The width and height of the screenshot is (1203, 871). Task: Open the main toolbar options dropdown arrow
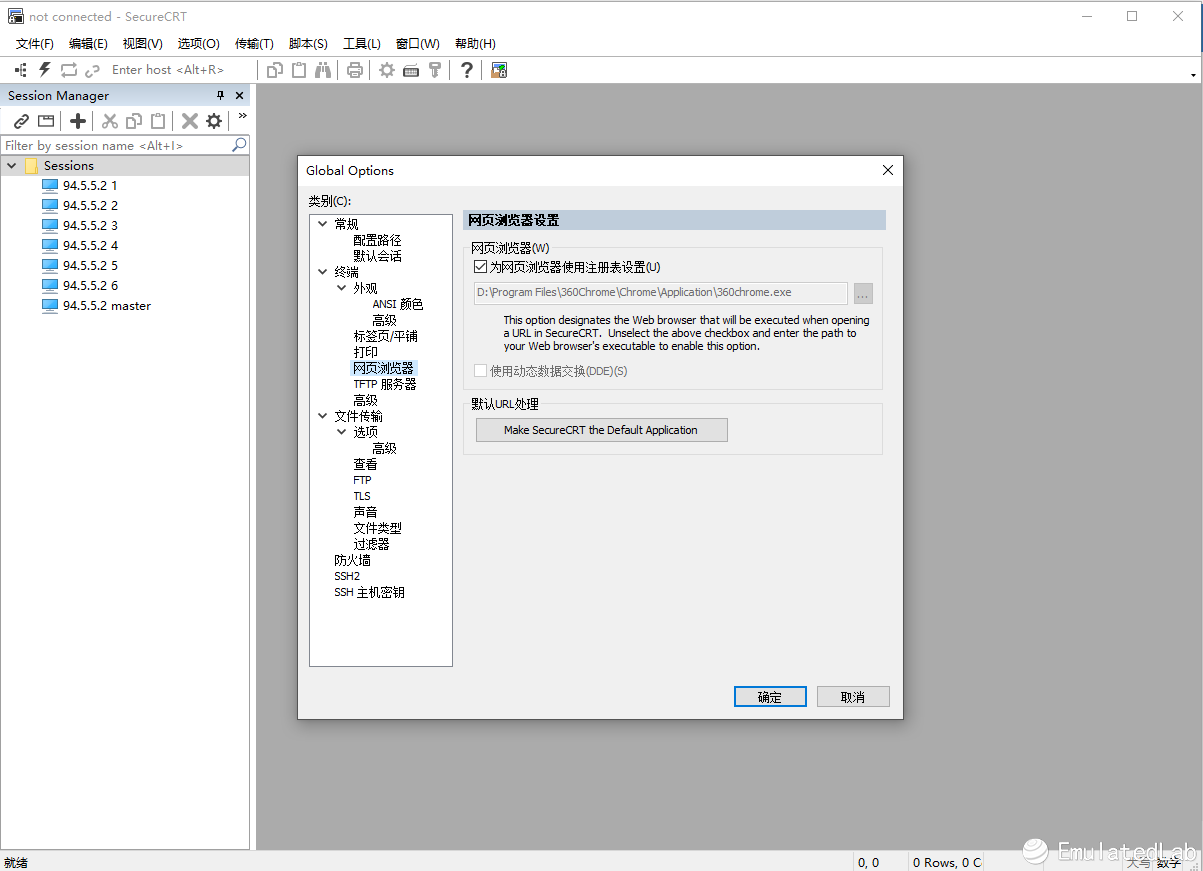(x=1193, y=75)
